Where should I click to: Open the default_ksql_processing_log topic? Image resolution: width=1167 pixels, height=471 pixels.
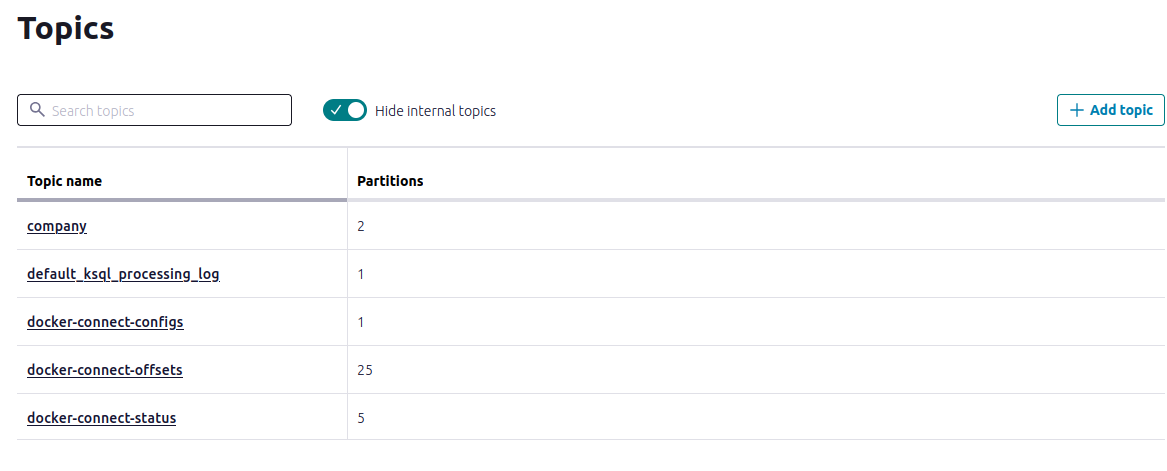pos(124,274)
